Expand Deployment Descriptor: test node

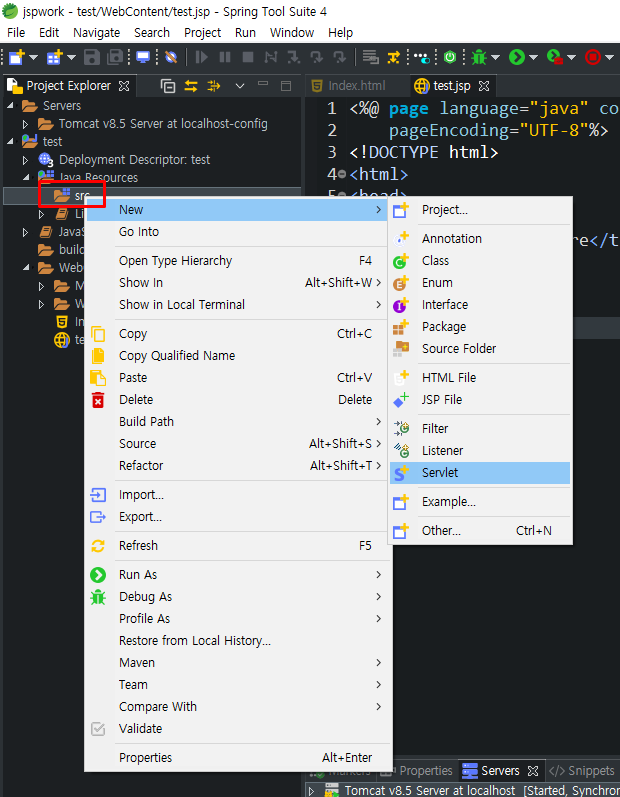(25, 160)
